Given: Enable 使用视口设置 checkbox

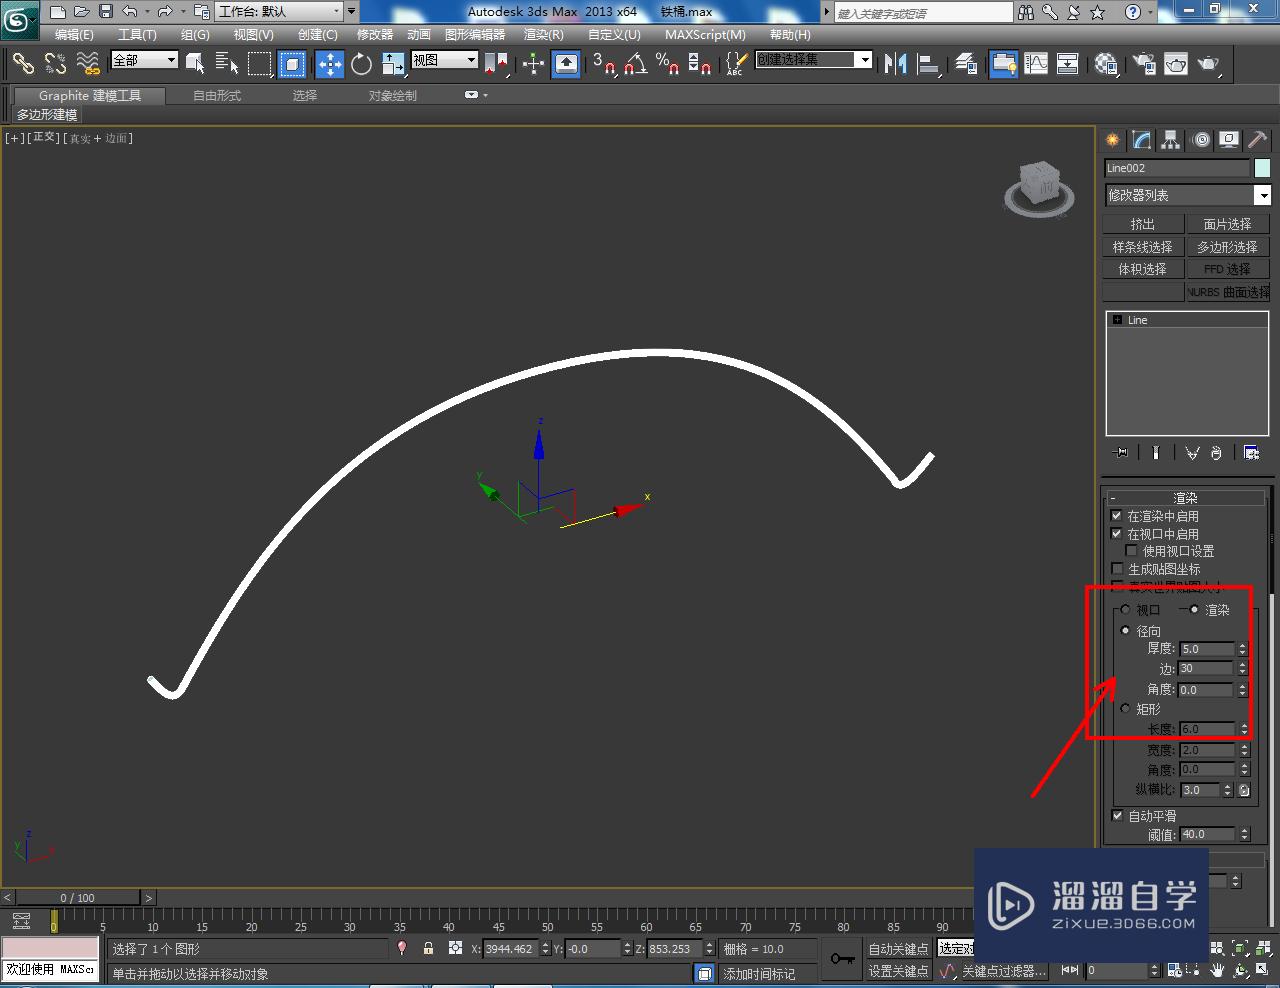Looking at the screenshot, I should click(1131, 551).
